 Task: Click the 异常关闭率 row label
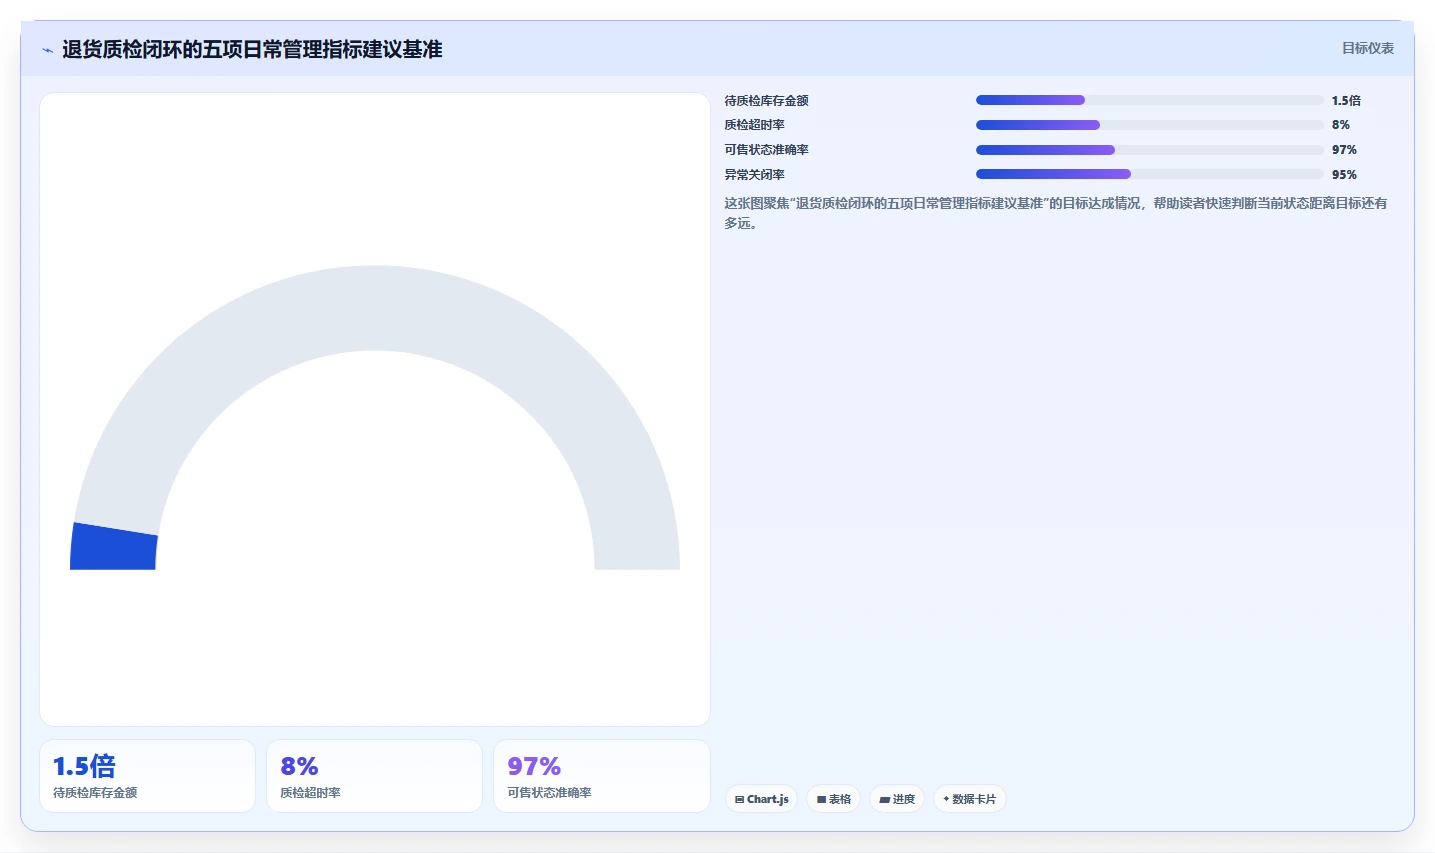click(754, 174)
